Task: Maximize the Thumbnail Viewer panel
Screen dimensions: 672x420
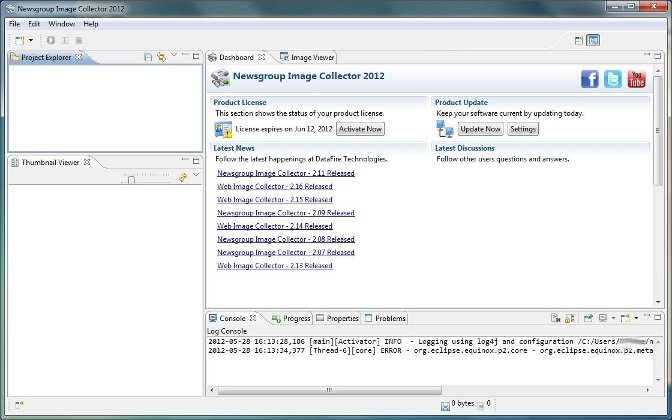Action: pyautogui.click(x=196, y=161)
